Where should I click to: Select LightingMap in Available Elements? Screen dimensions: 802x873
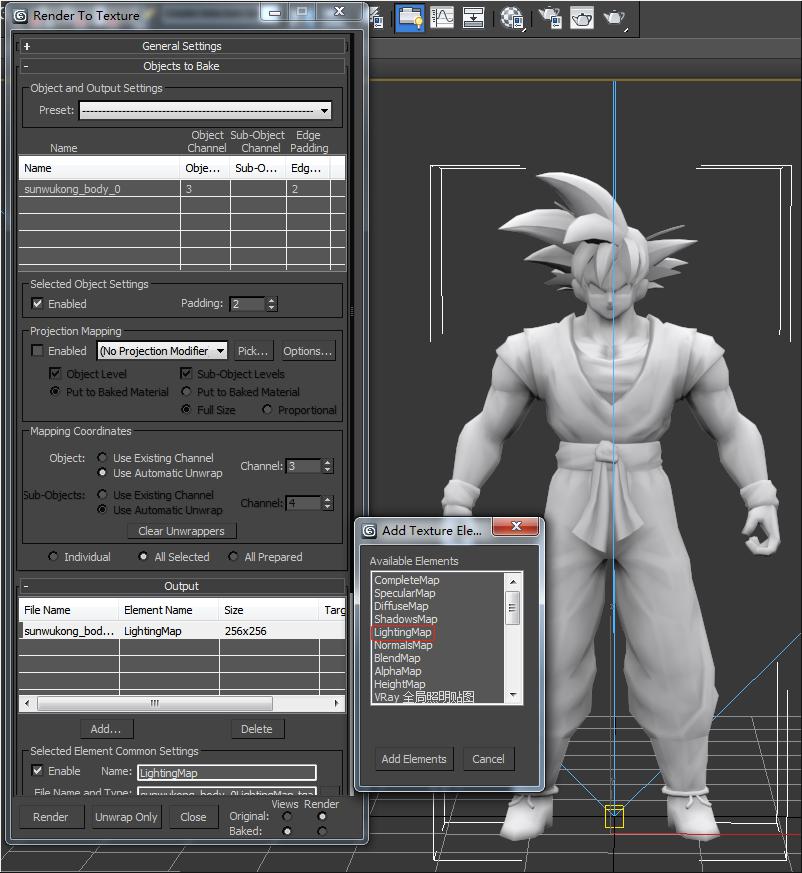[403, 632]
